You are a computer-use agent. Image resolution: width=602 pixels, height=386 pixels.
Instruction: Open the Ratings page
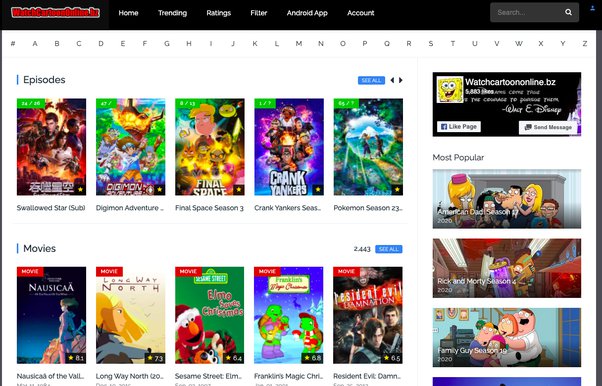click(218, 13)
